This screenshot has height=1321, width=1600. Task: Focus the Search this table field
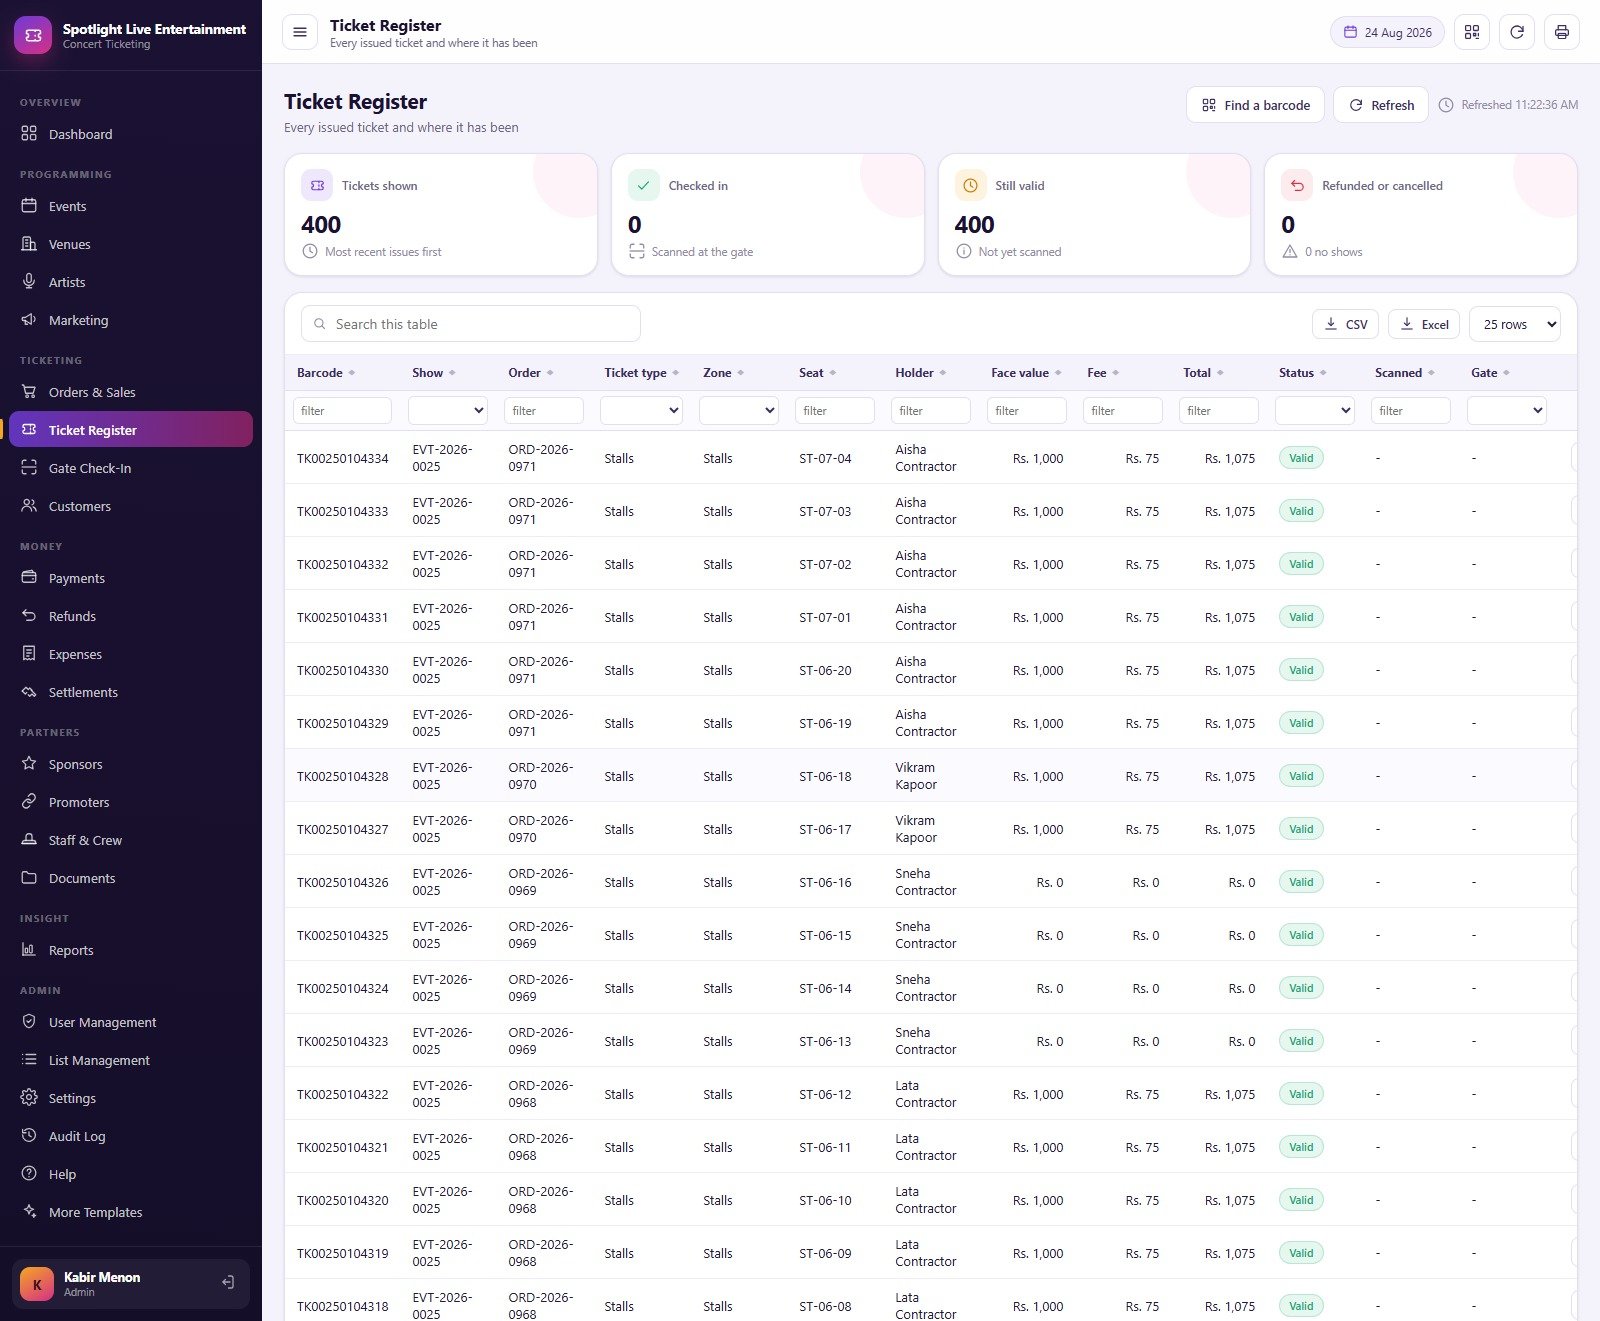[x=471, y=324]
